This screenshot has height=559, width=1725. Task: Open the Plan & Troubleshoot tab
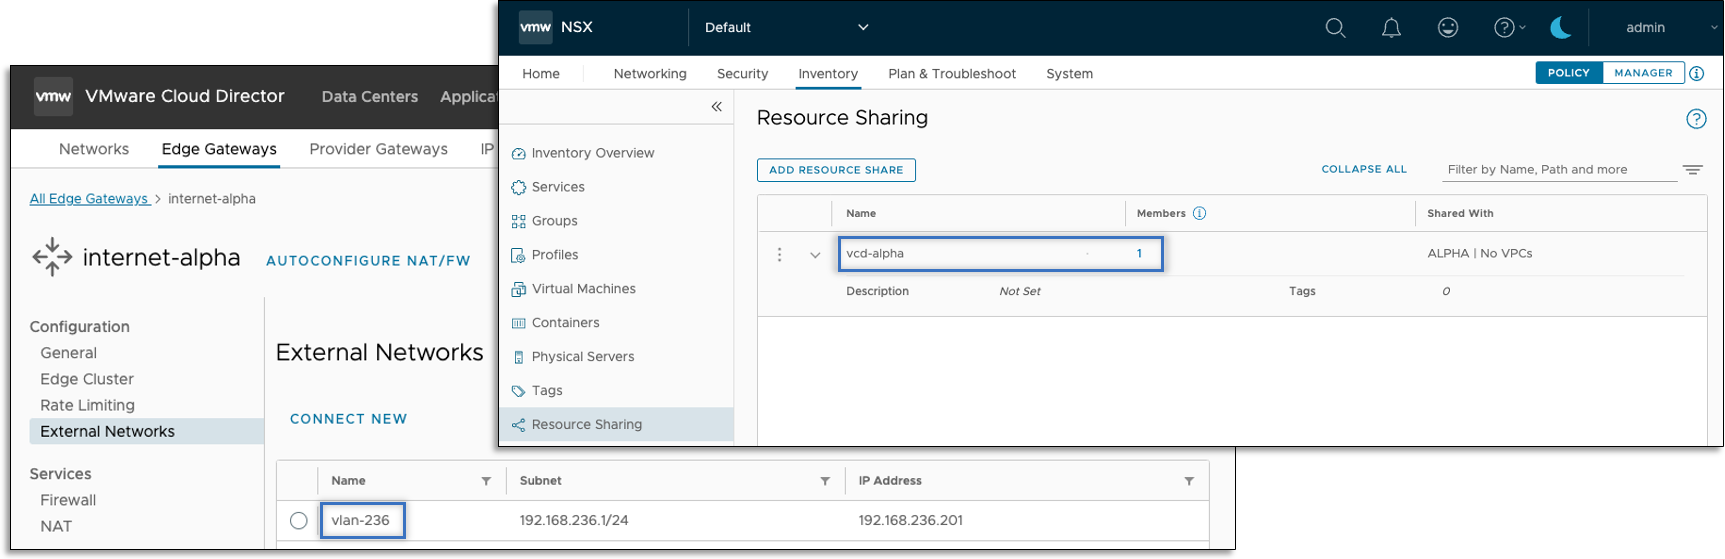(951, 74)
